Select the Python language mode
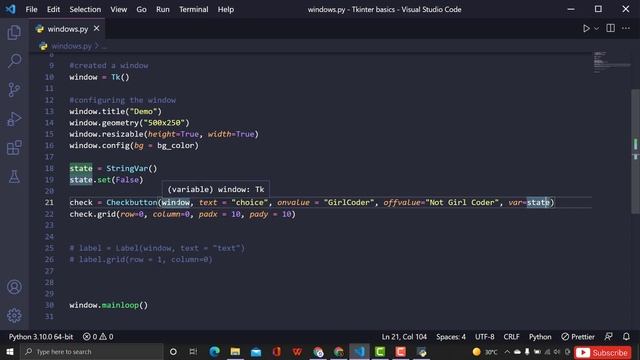This screenshot has height=360, width=640. [540, 337]
